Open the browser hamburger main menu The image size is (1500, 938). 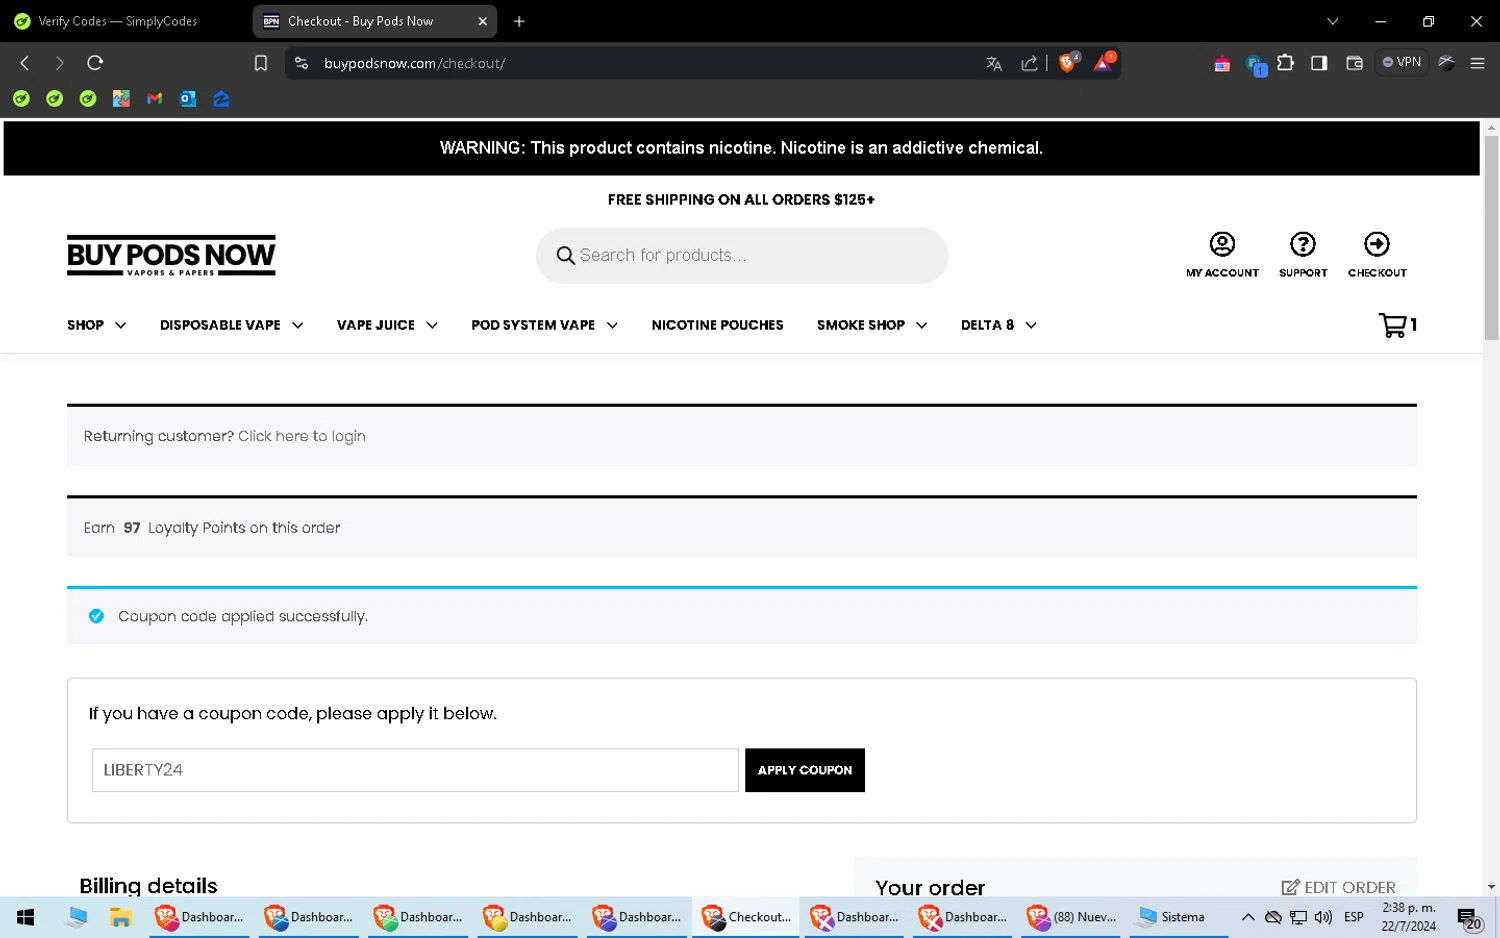pyautogui.click(x=1477, y=63)
